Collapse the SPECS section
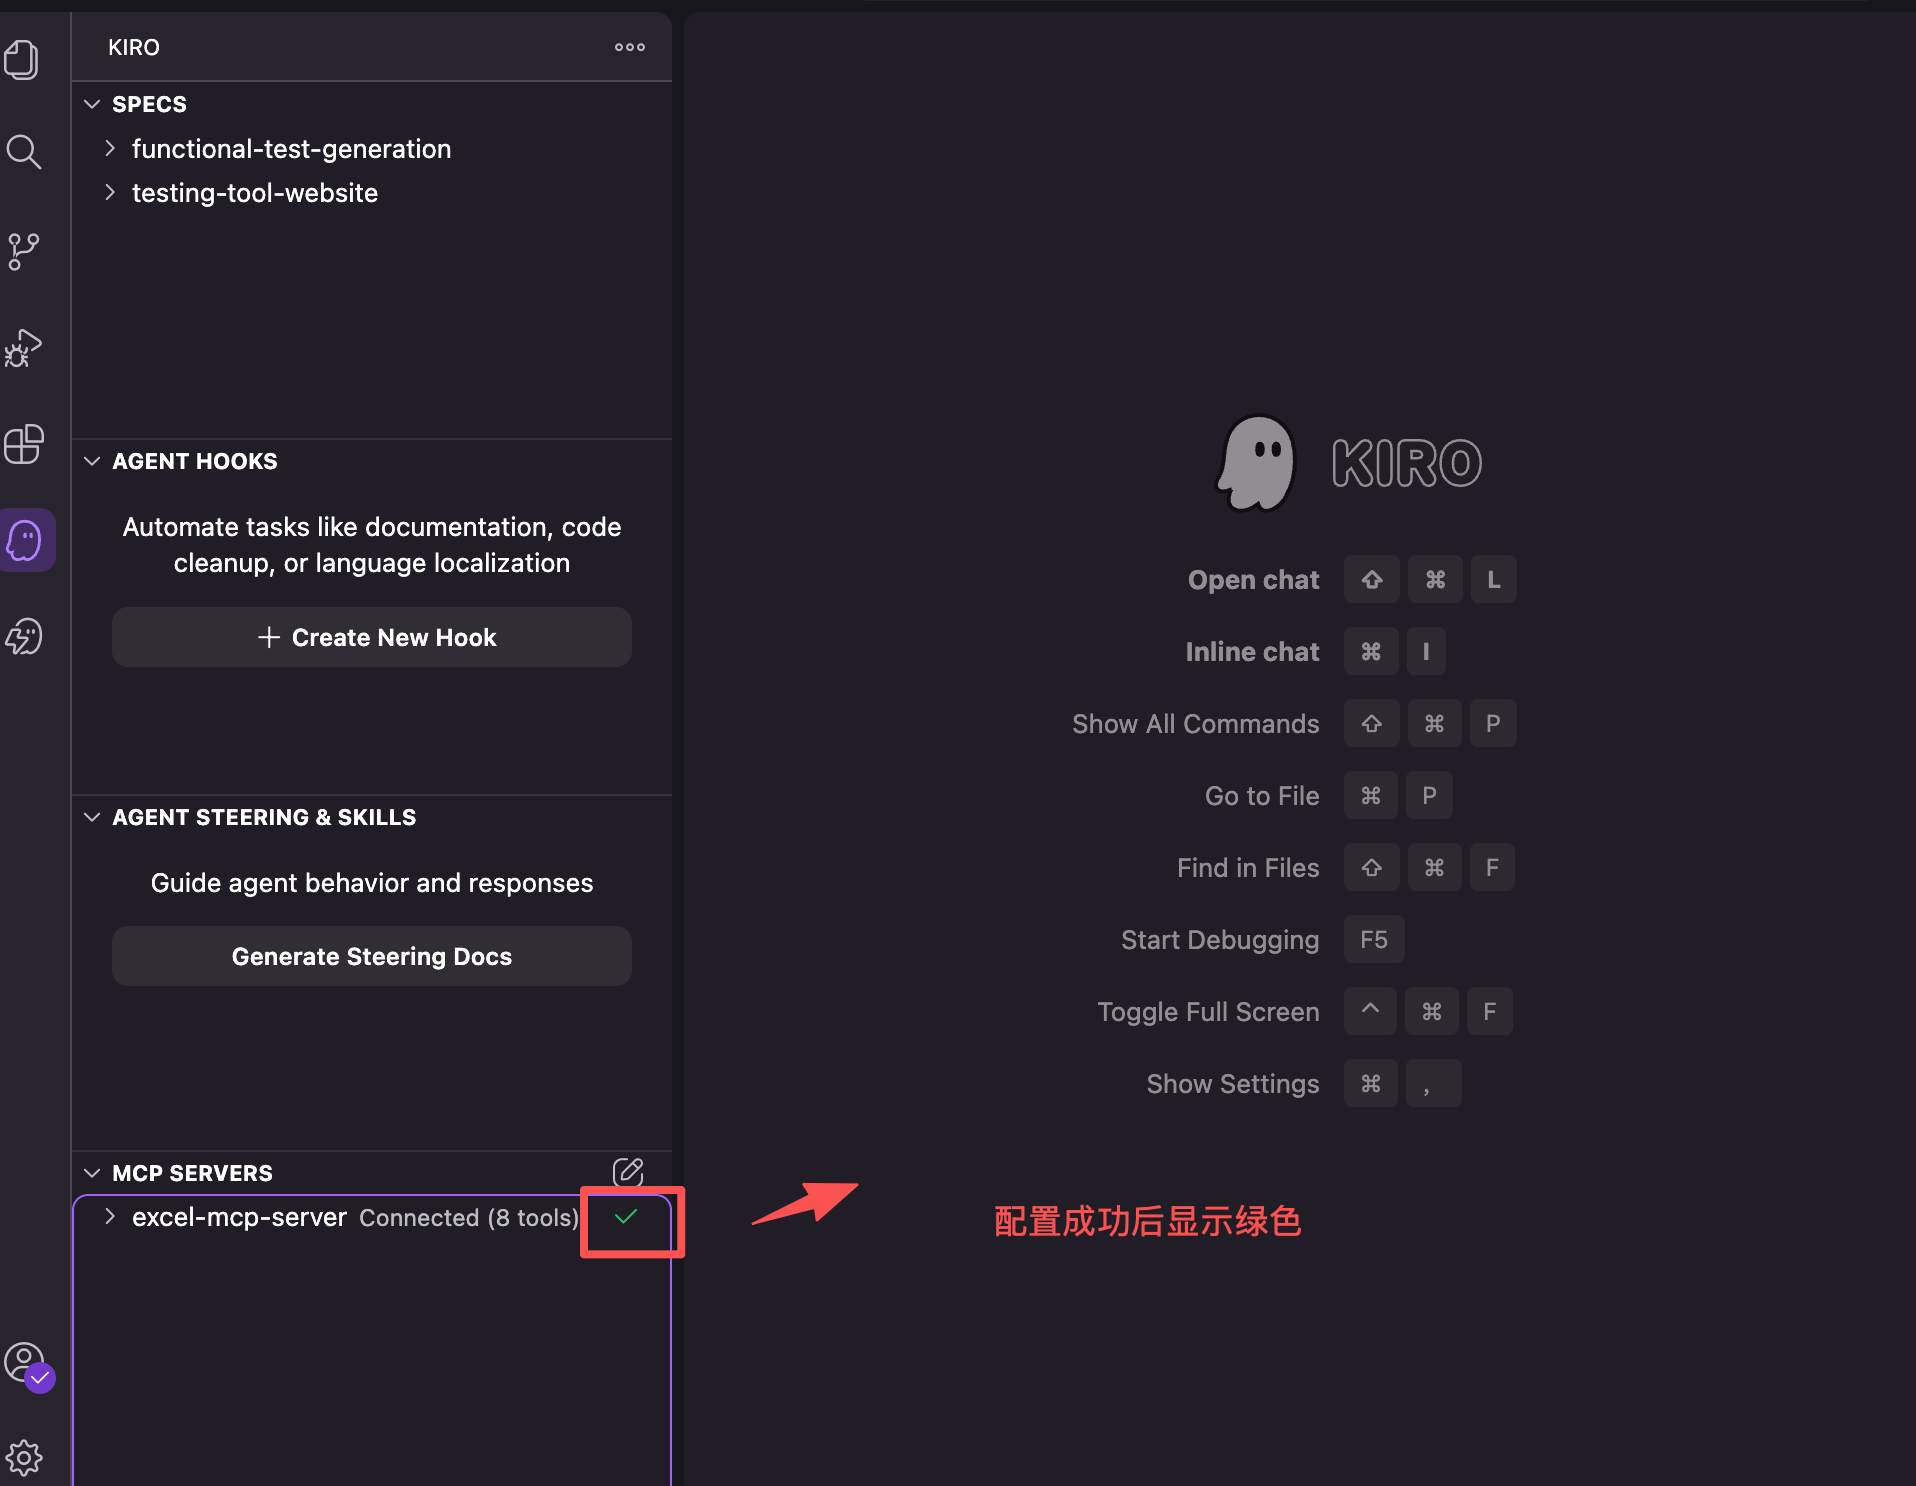The width and height of the screenshot is (1916, 1486). point(92,104)
